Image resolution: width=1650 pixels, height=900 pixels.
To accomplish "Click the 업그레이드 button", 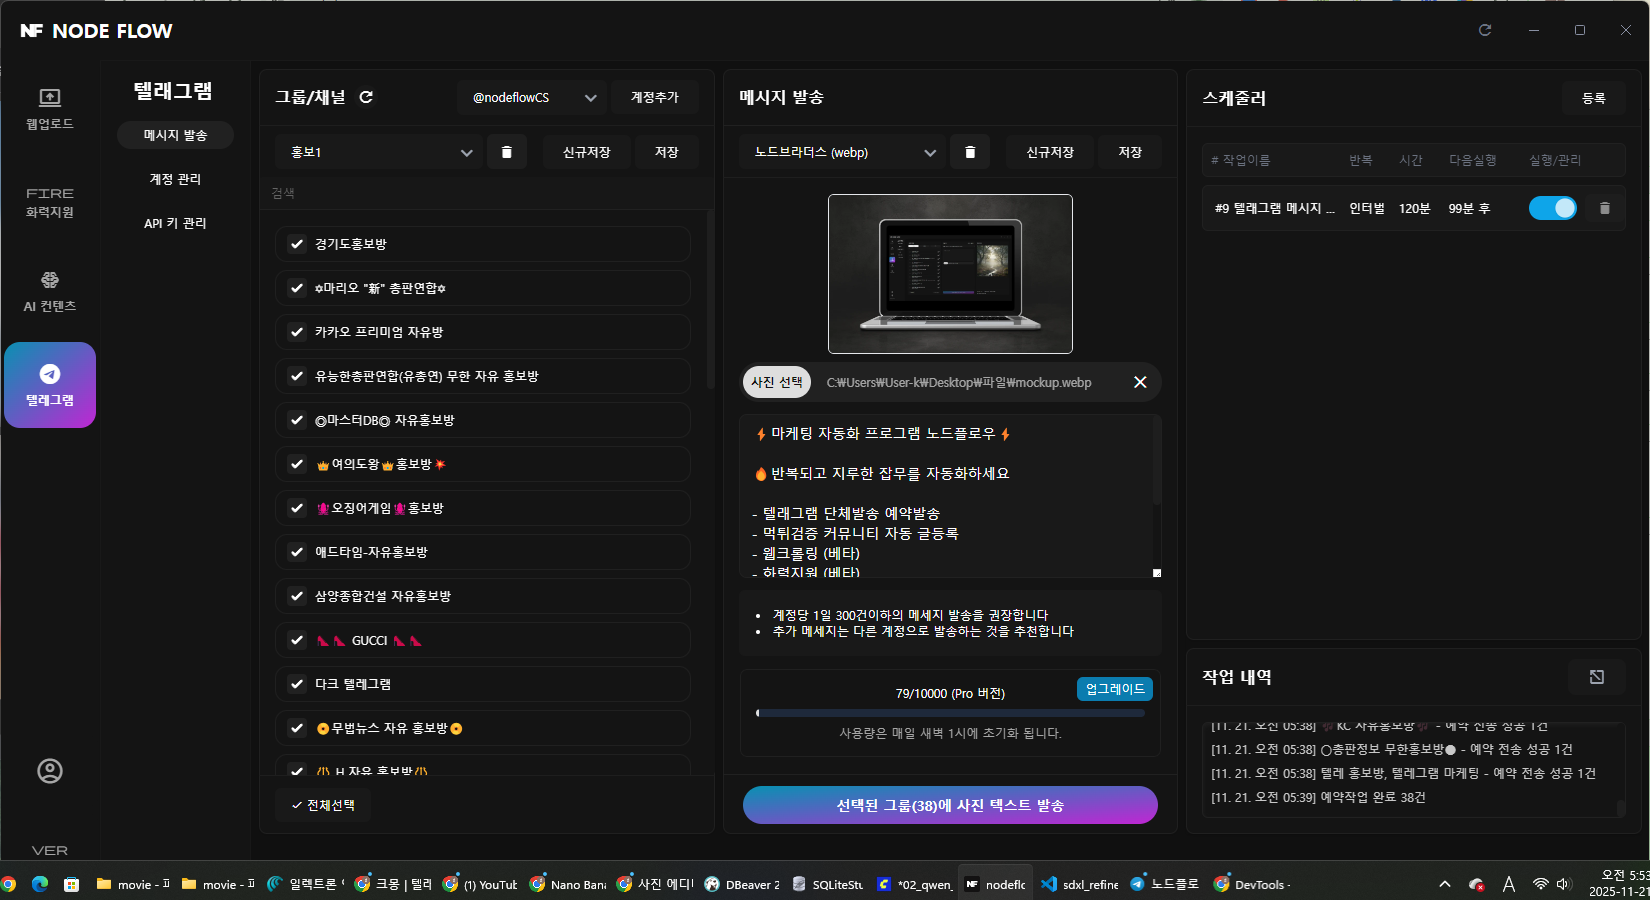I will (x=1114, y=689).
